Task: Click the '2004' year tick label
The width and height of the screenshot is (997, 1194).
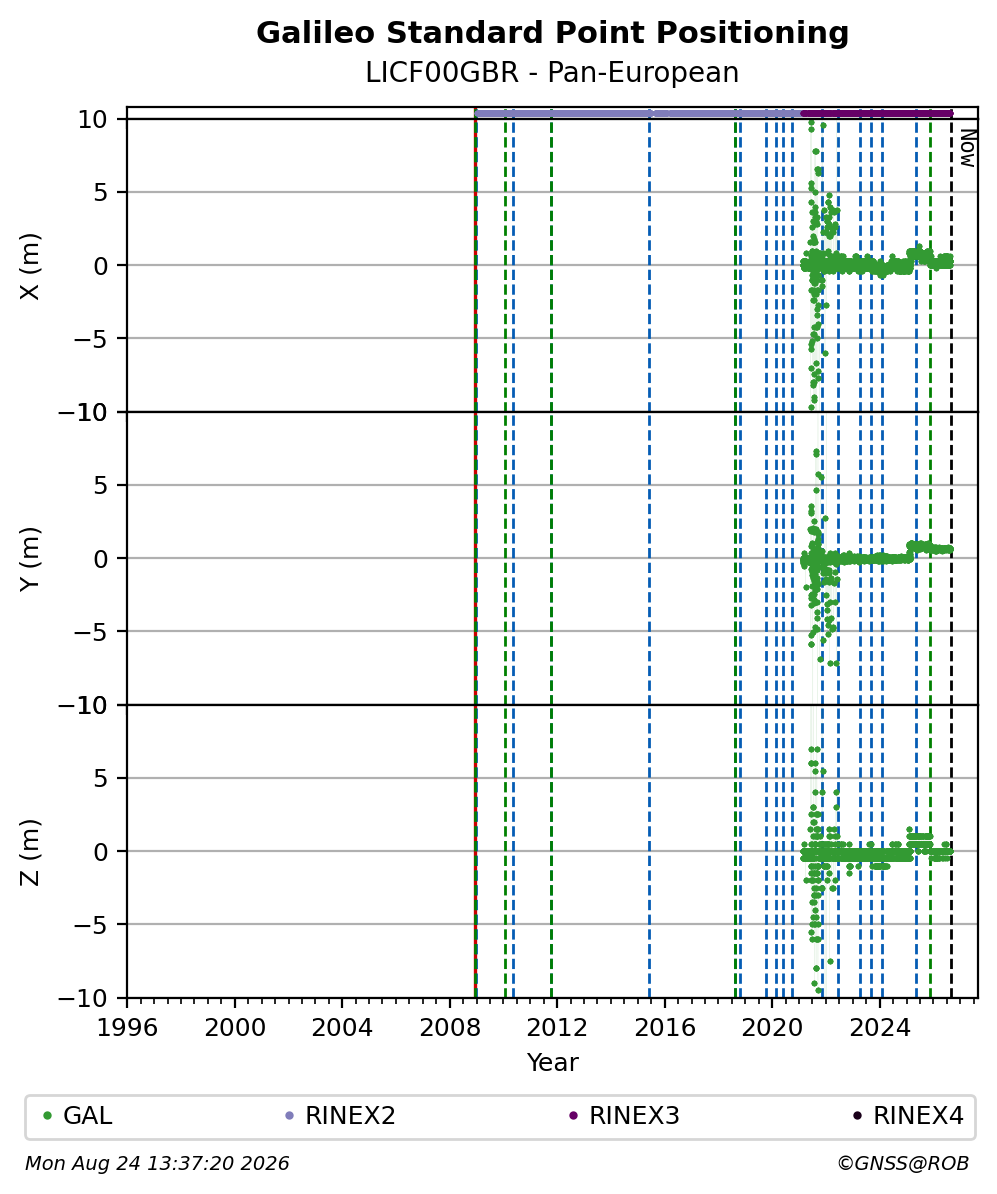Action: [x=342, y=1028]
